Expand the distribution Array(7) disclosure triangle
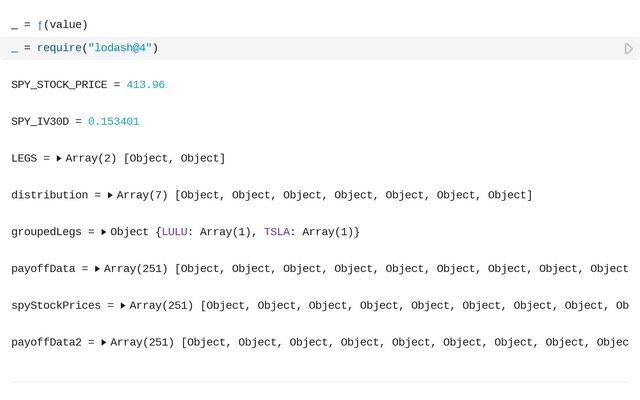Image resolution: width=640 pixels, height=400 pixels. 111,195
